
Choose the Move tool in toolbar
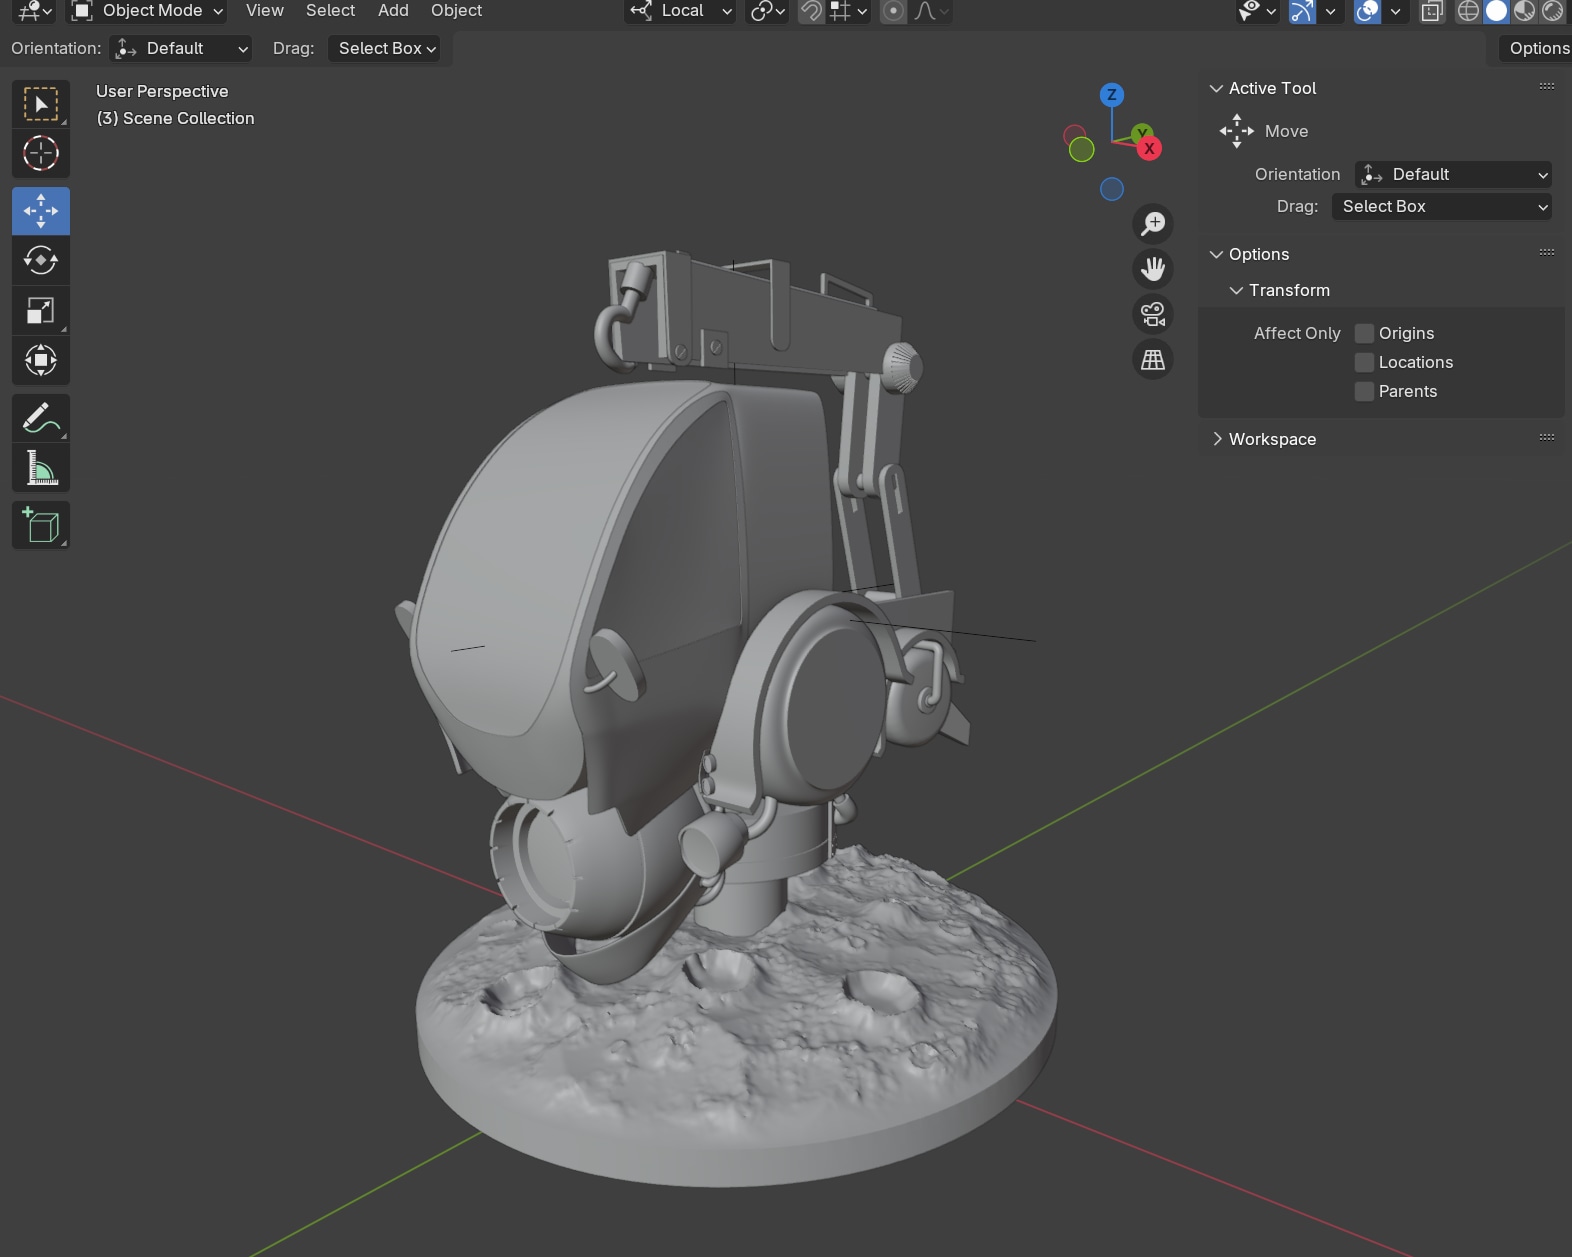click(41, 211)
